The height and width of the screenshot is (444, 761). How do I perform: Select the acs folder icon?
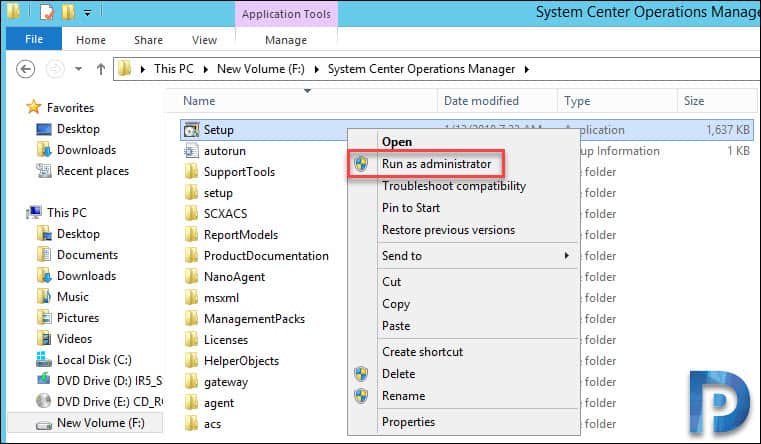pos(192,424)
